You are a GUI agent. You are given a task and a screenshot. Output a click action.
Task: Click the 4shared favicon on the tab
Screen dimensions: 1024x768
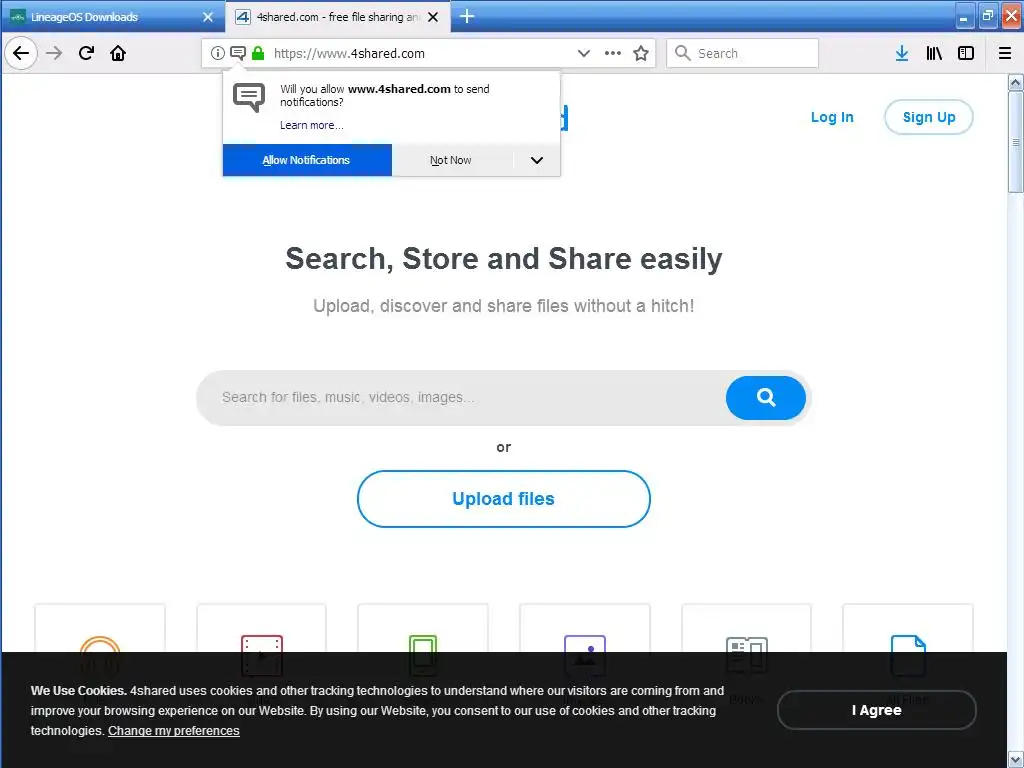click(243, 17)
